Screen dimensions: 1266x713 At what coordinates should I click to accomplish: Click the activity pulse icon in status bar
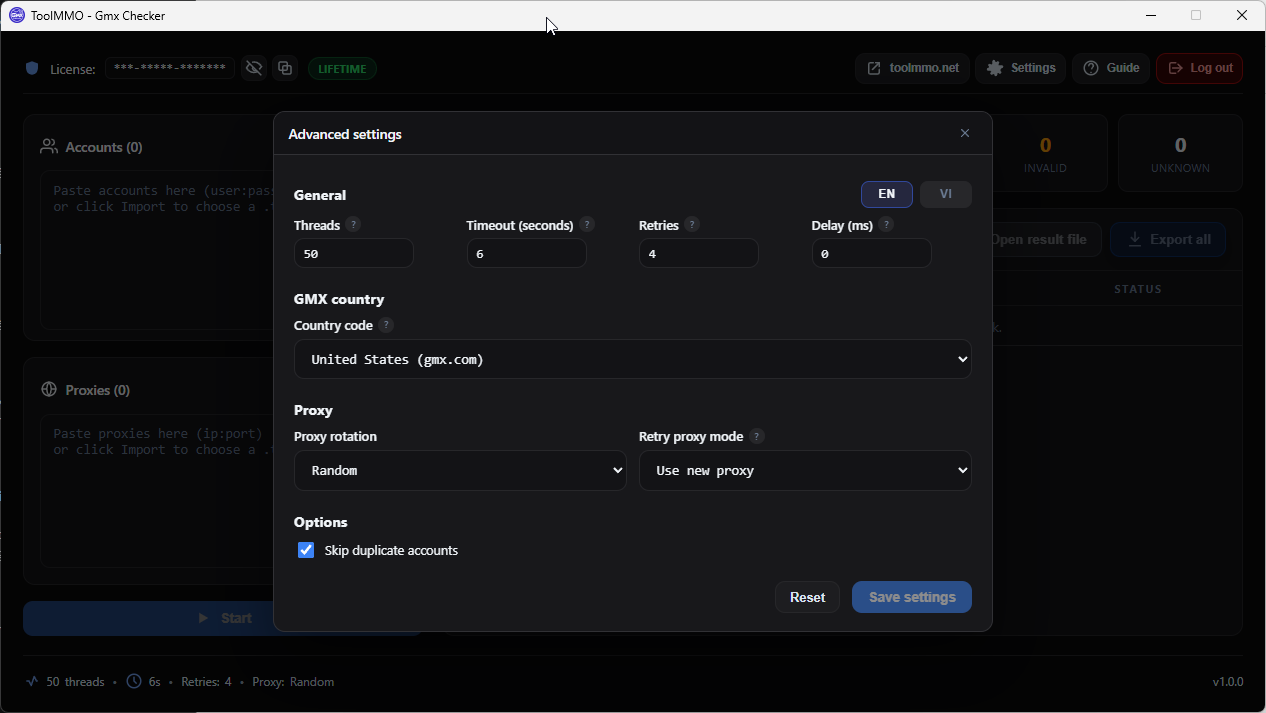[32, 681]
